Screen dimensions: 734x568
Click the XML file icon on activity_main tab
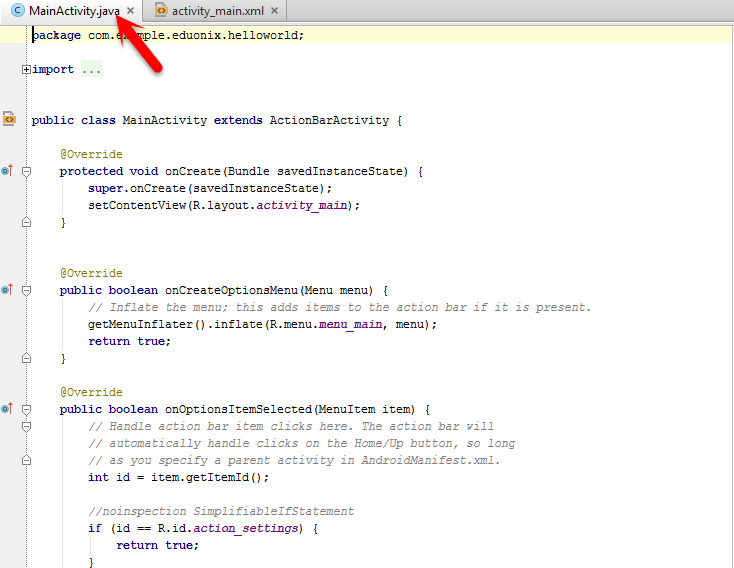(x=161, y=10)
